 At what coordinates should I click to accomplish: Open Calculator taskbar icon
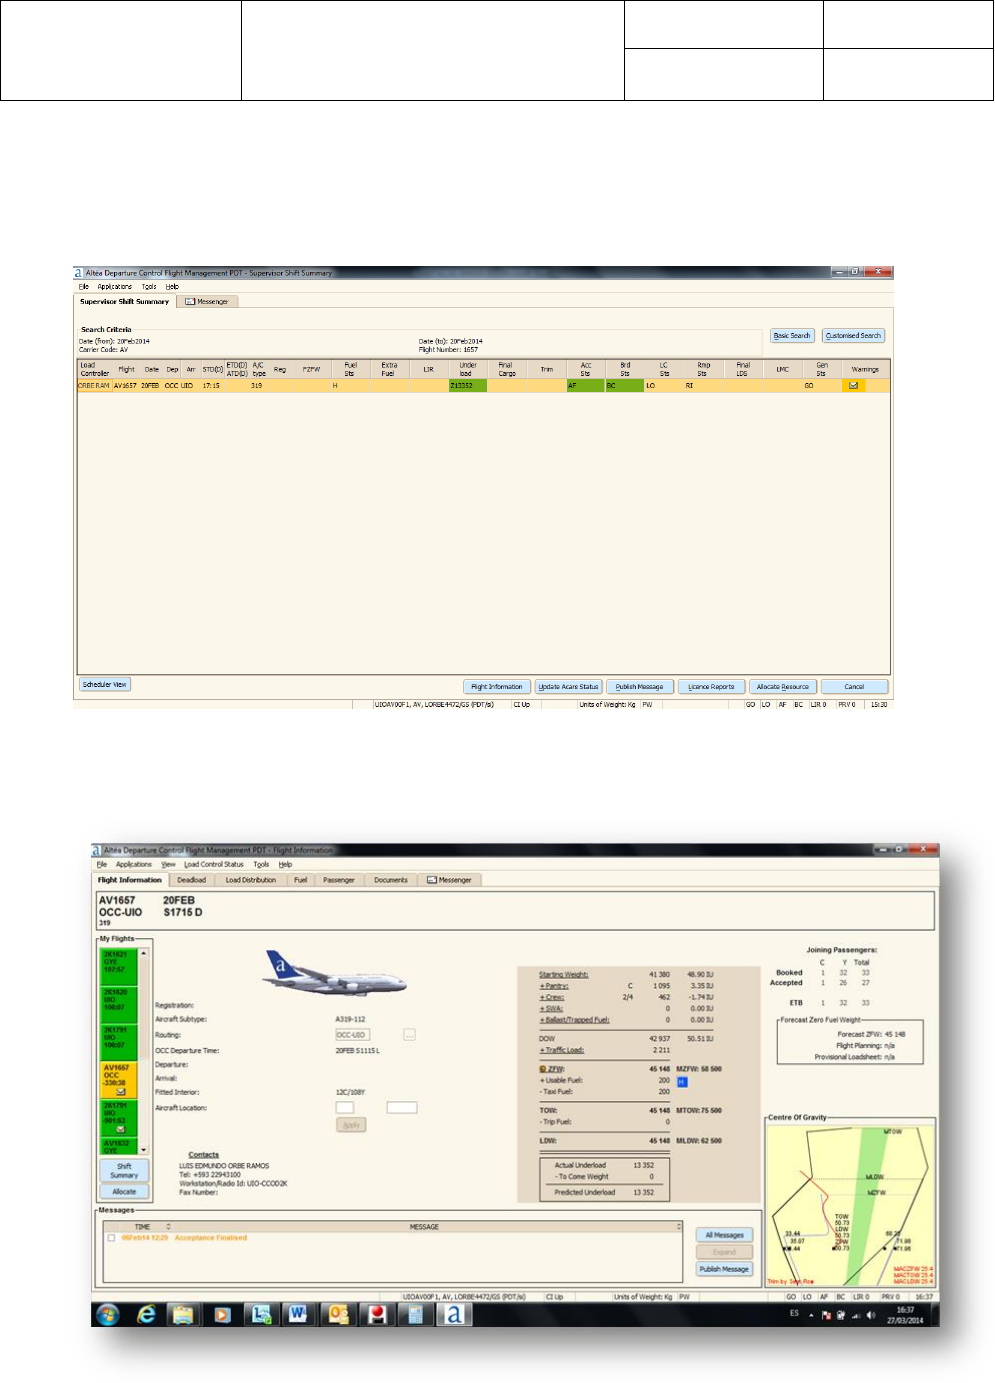[415, 1314]
